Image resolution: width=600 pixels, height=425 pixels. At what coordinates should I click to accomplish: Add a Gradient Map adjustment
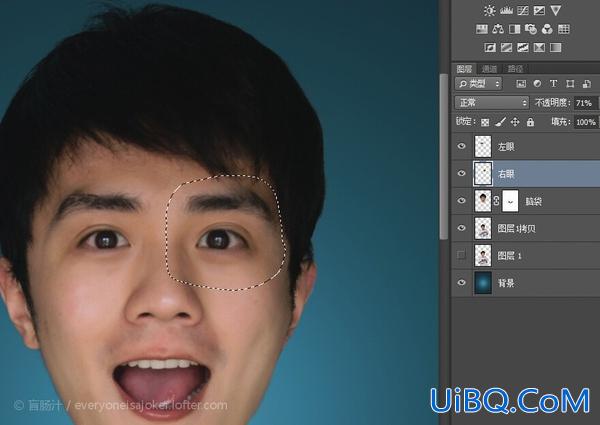(x=556, y=47)
